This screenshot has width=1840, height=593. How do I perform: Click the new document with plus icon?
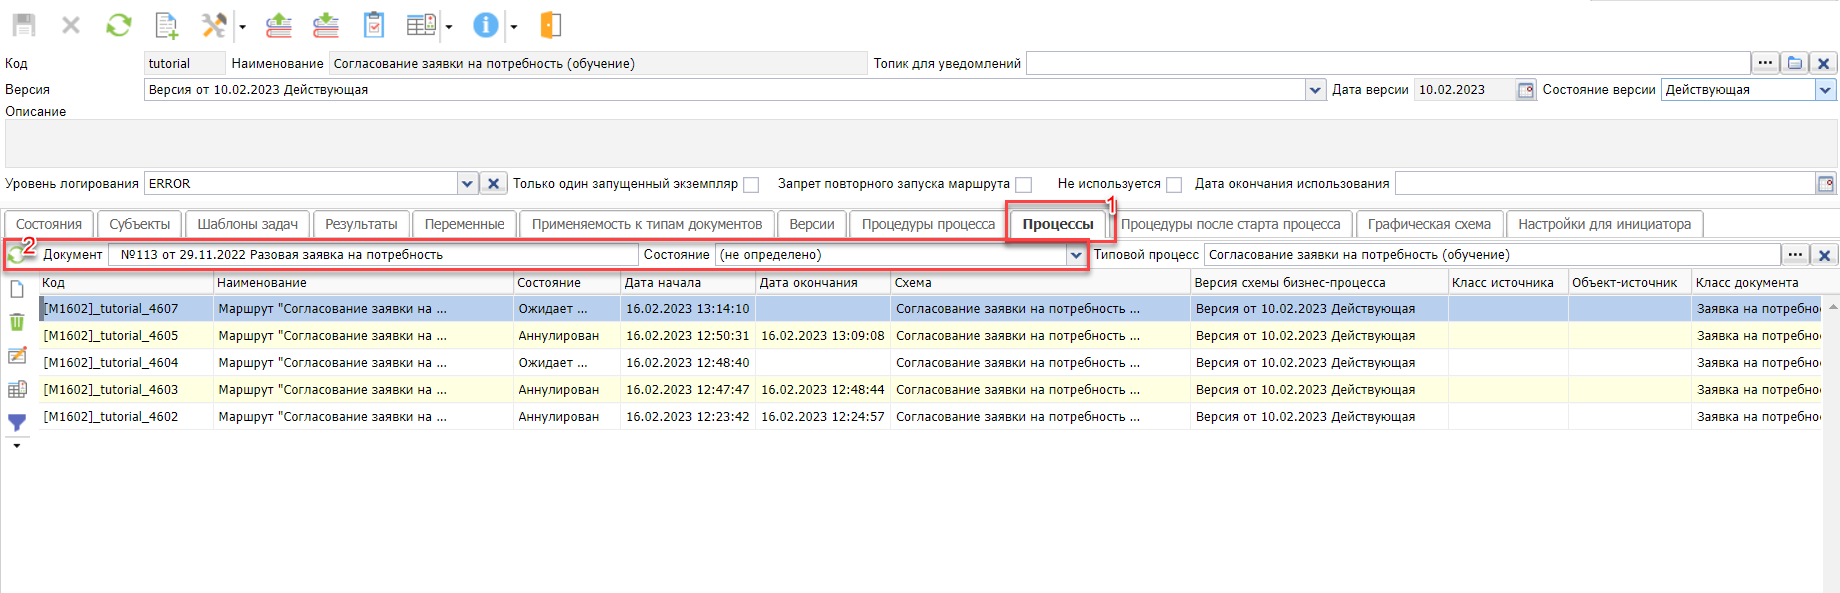(167, 25)
